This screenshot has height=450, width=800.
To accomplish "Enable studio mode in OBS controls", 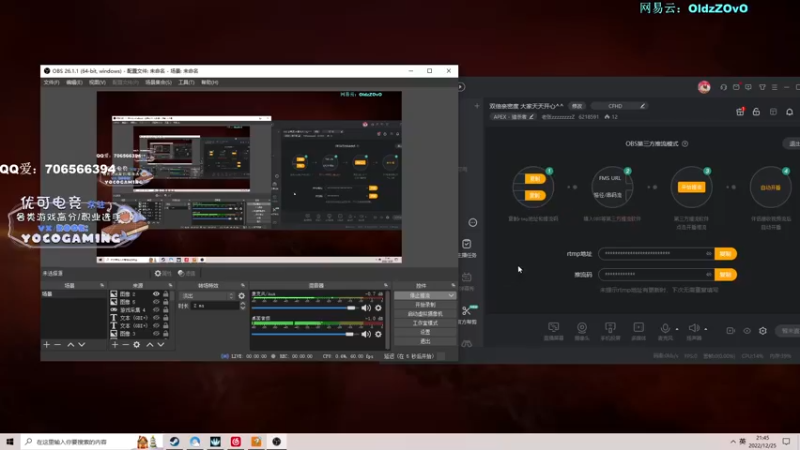I will (424, 323).
